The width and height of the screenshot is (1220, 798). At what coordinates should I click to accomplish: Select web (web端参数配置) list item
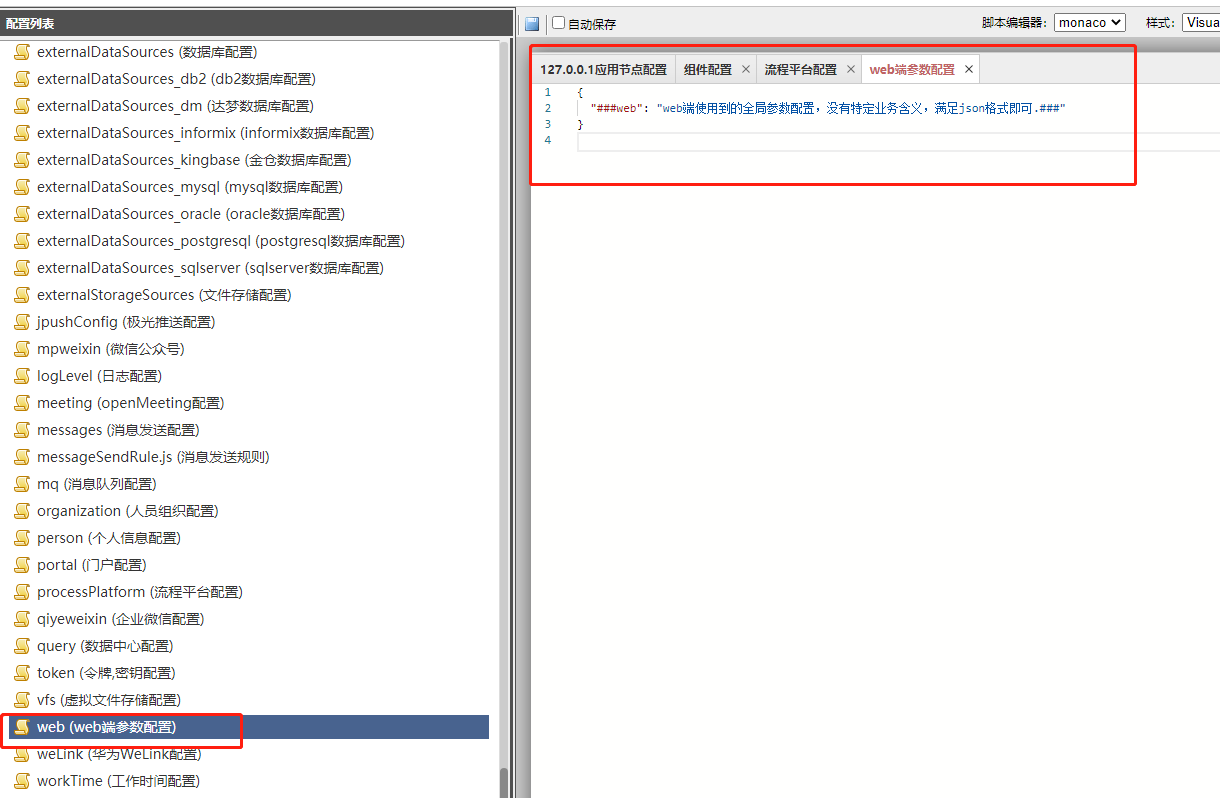(x=249, y=727)
